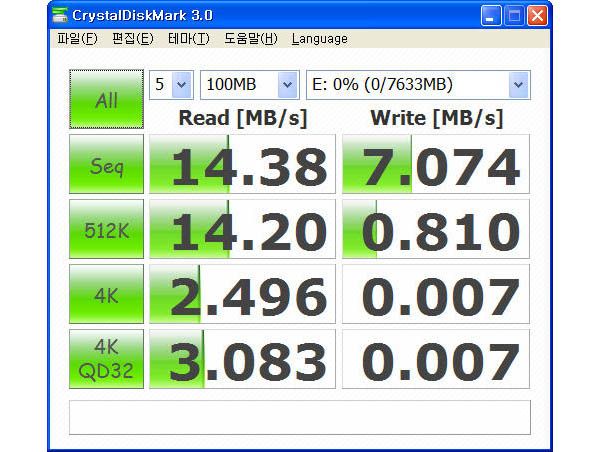Click the Seq write value 7.074

436,164
